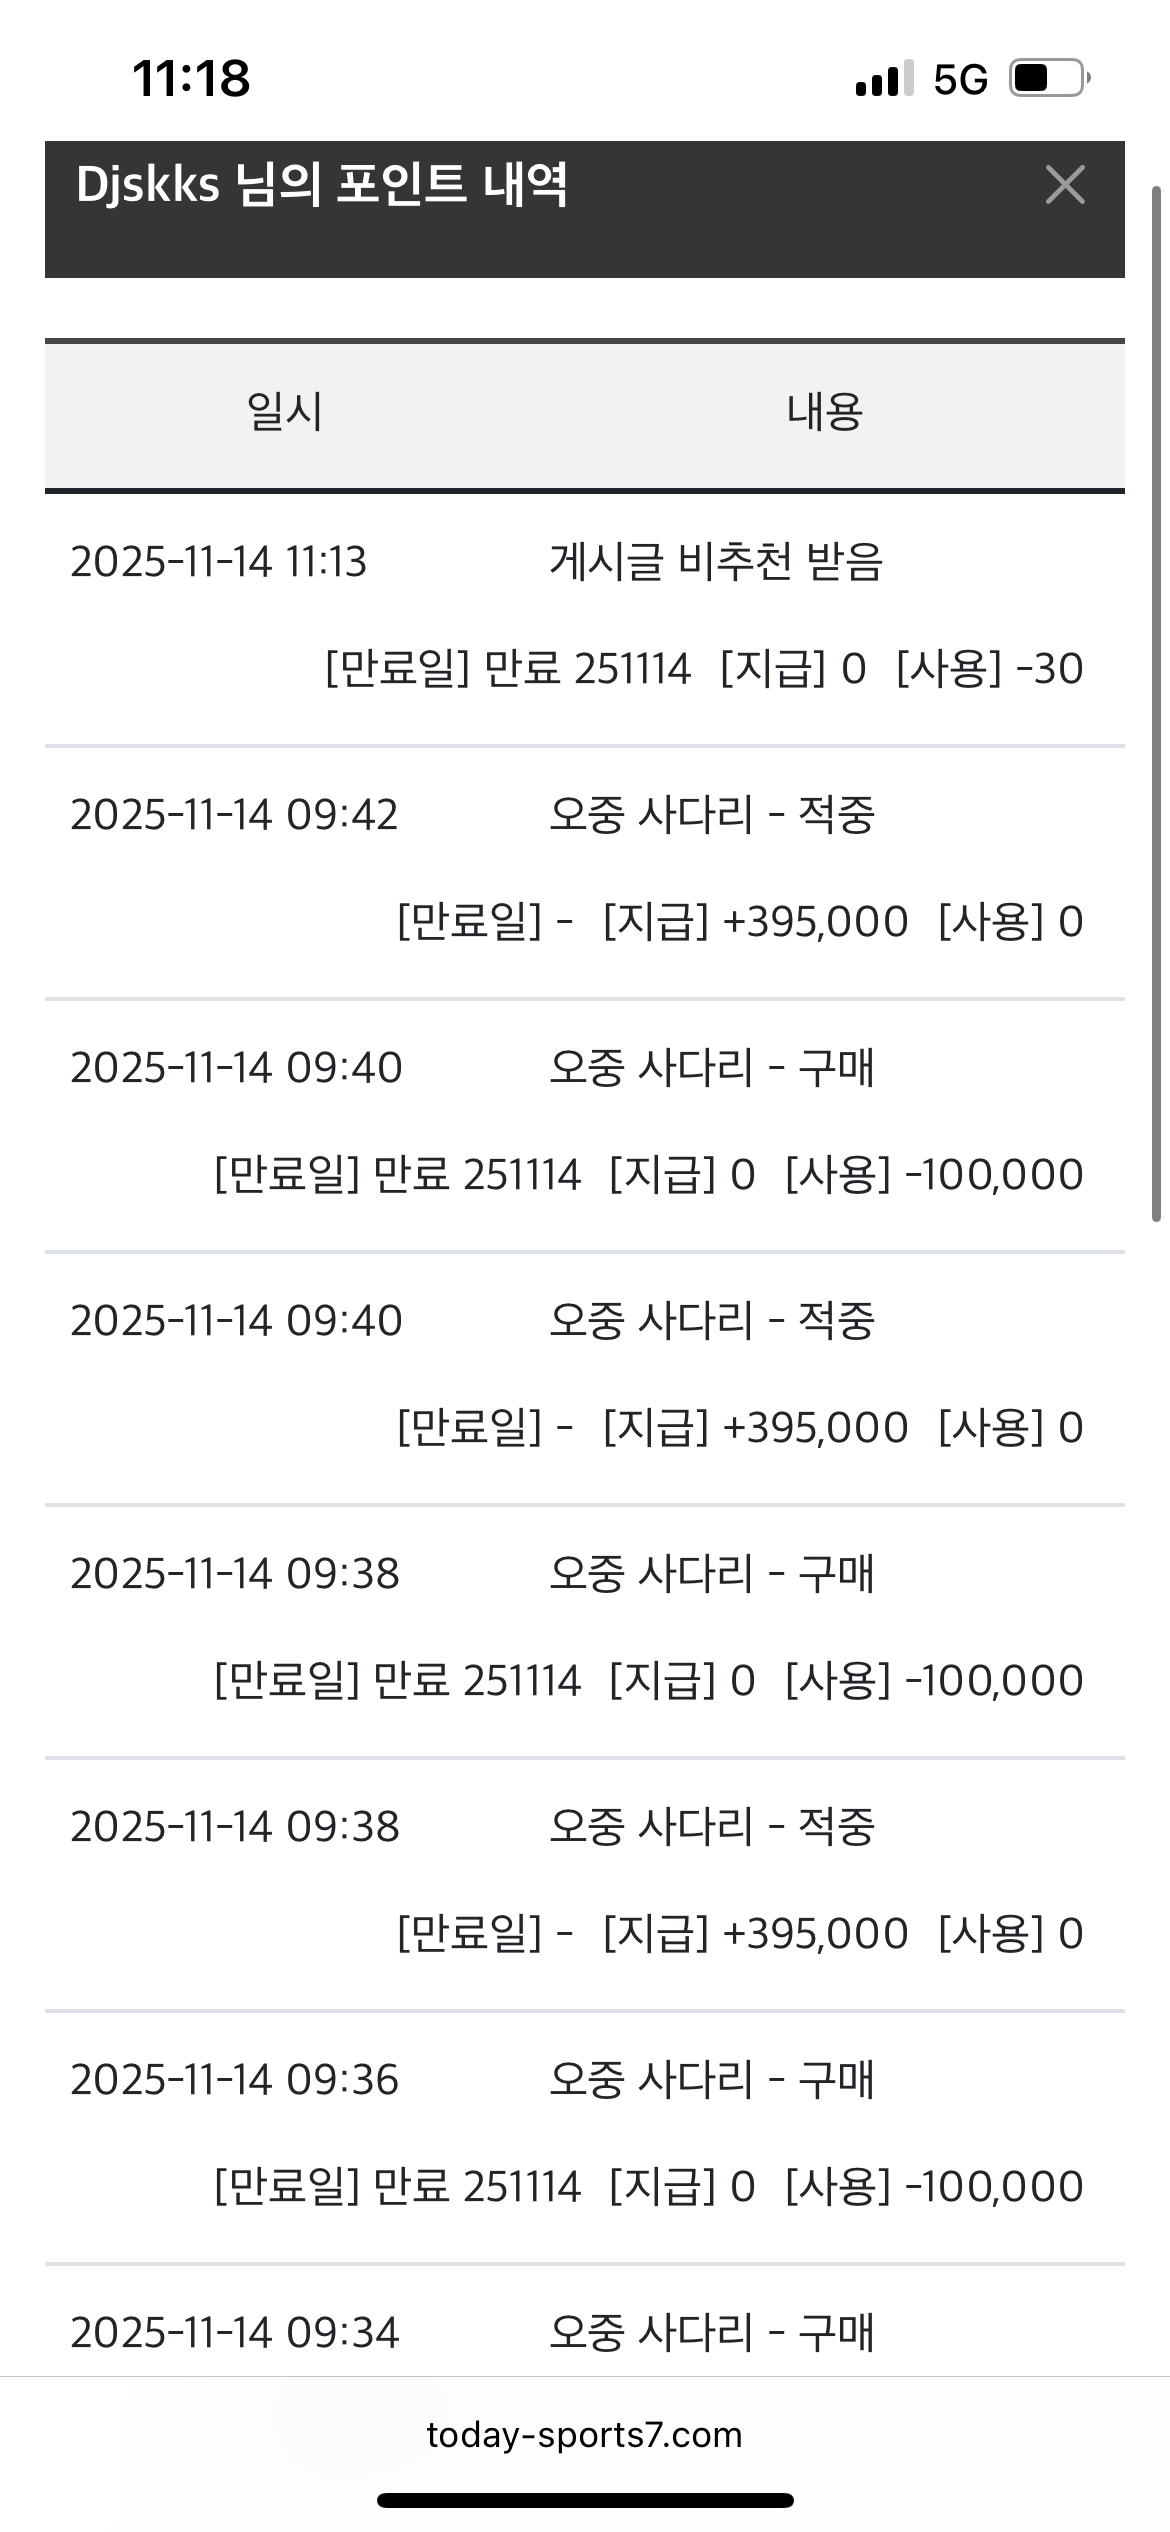Click the vertical scrollbar on the right edge

coord(1156,700)
